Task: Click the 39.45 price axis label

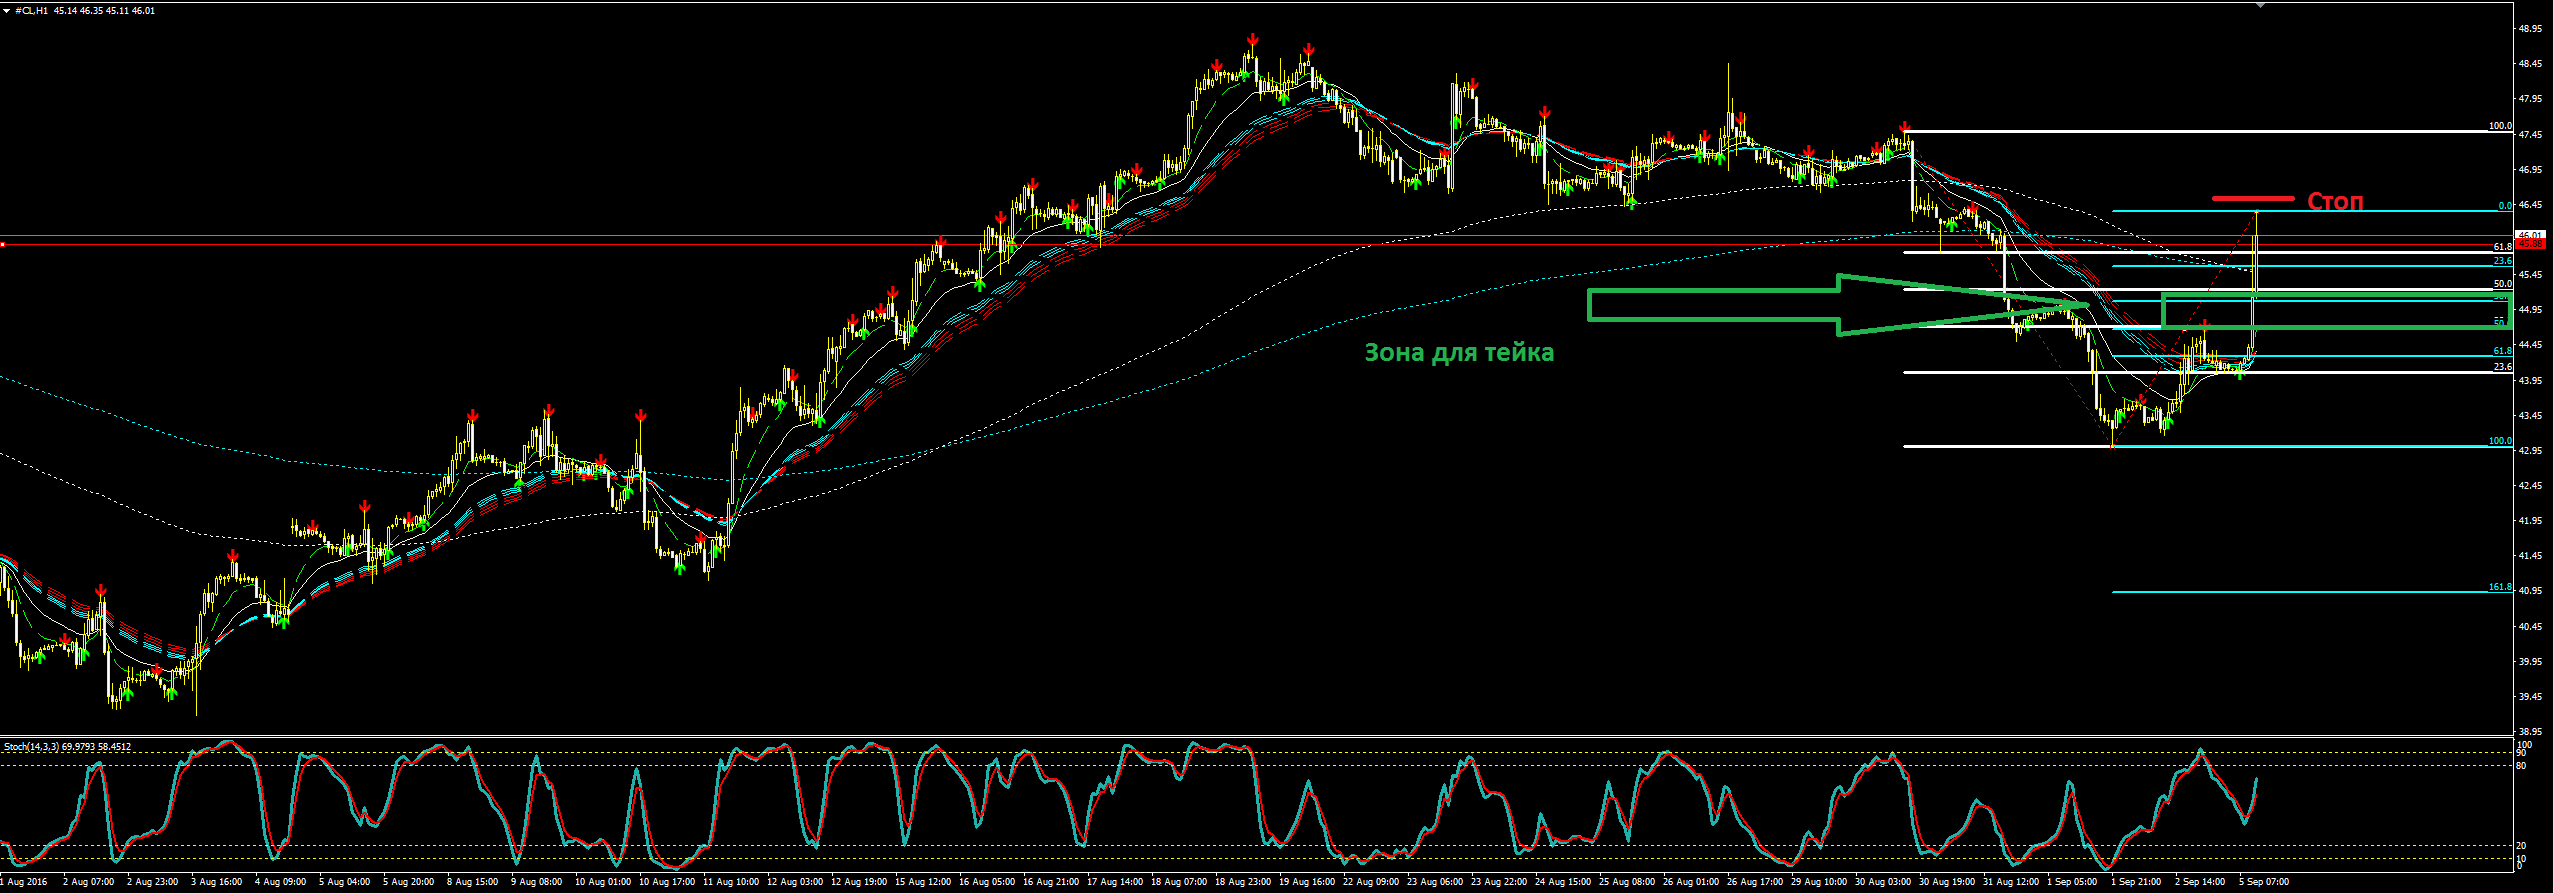Action: [2531, 697]
